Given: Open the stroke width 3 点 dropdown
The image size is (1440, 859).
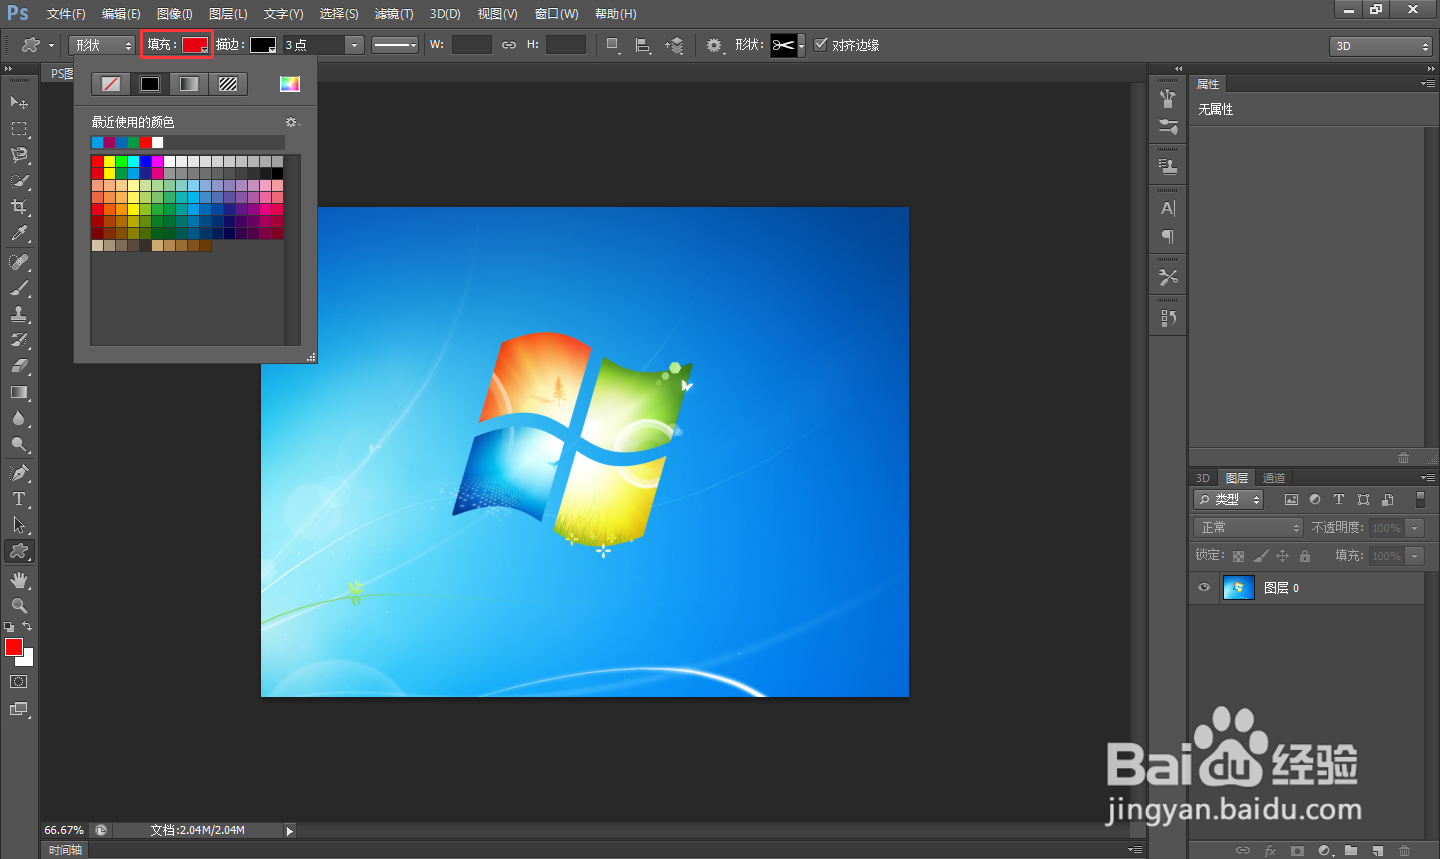Looking at the screenshot, I should 354,45.
